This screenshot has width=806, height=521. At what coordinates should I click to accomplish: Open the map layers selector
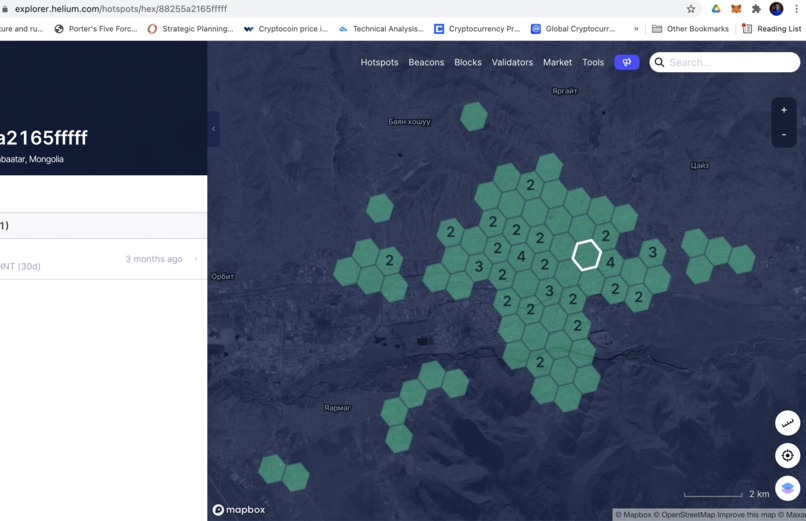coord(787,488)
